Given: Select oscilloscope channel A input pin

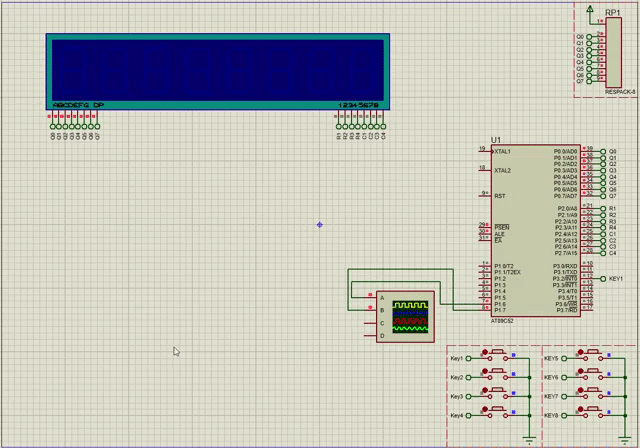Looking at the screenshot, I should click(x=370, y=297).
